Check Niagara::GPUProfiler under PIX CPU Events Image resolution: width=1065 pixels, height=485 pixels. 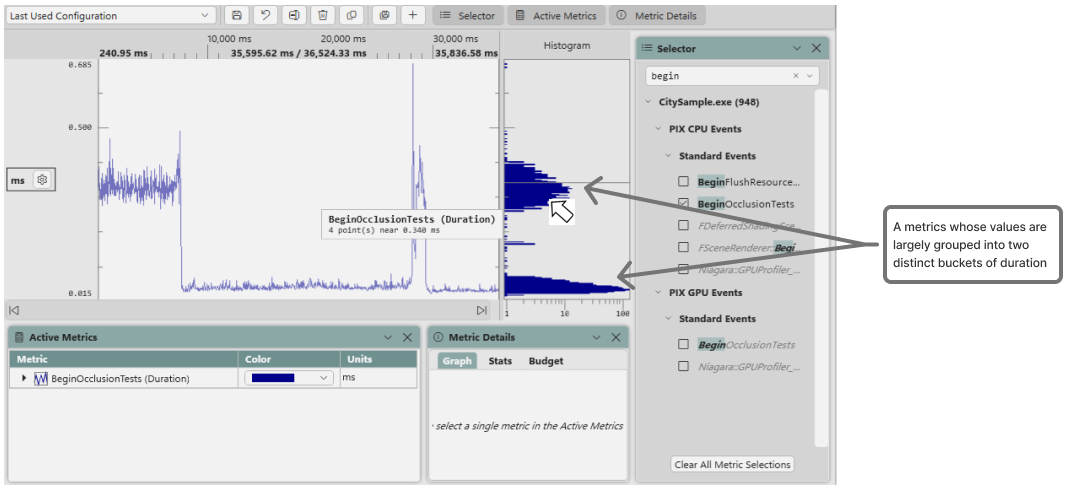click(x=684, y=269)
